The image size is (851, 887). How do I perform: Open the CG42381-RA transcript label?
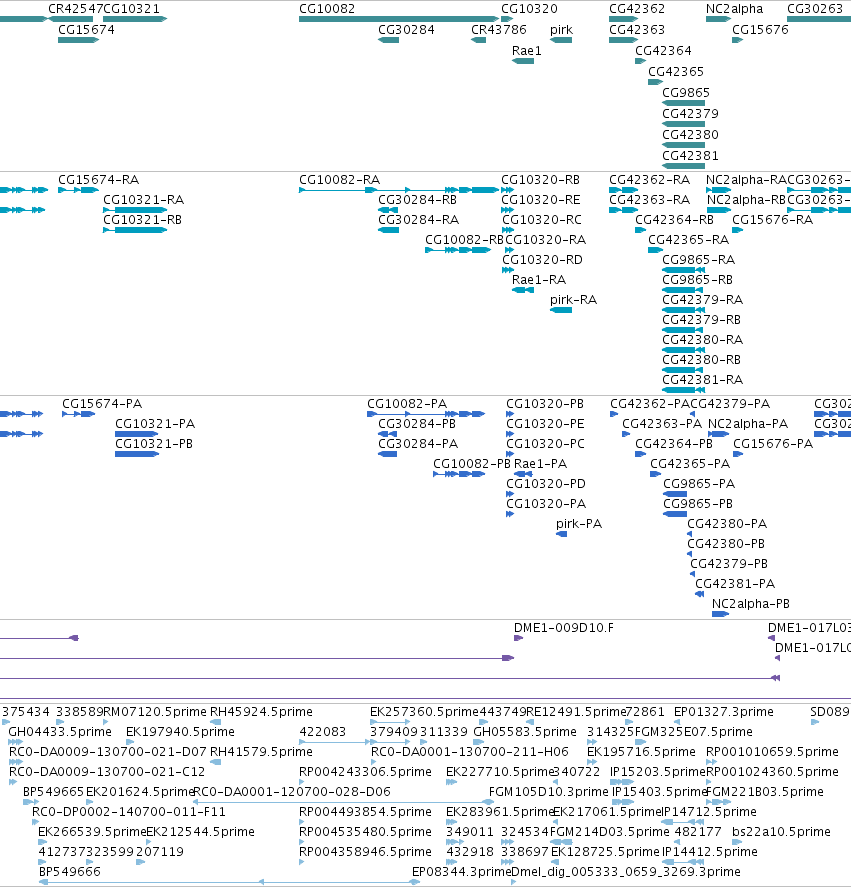(703, 380)
